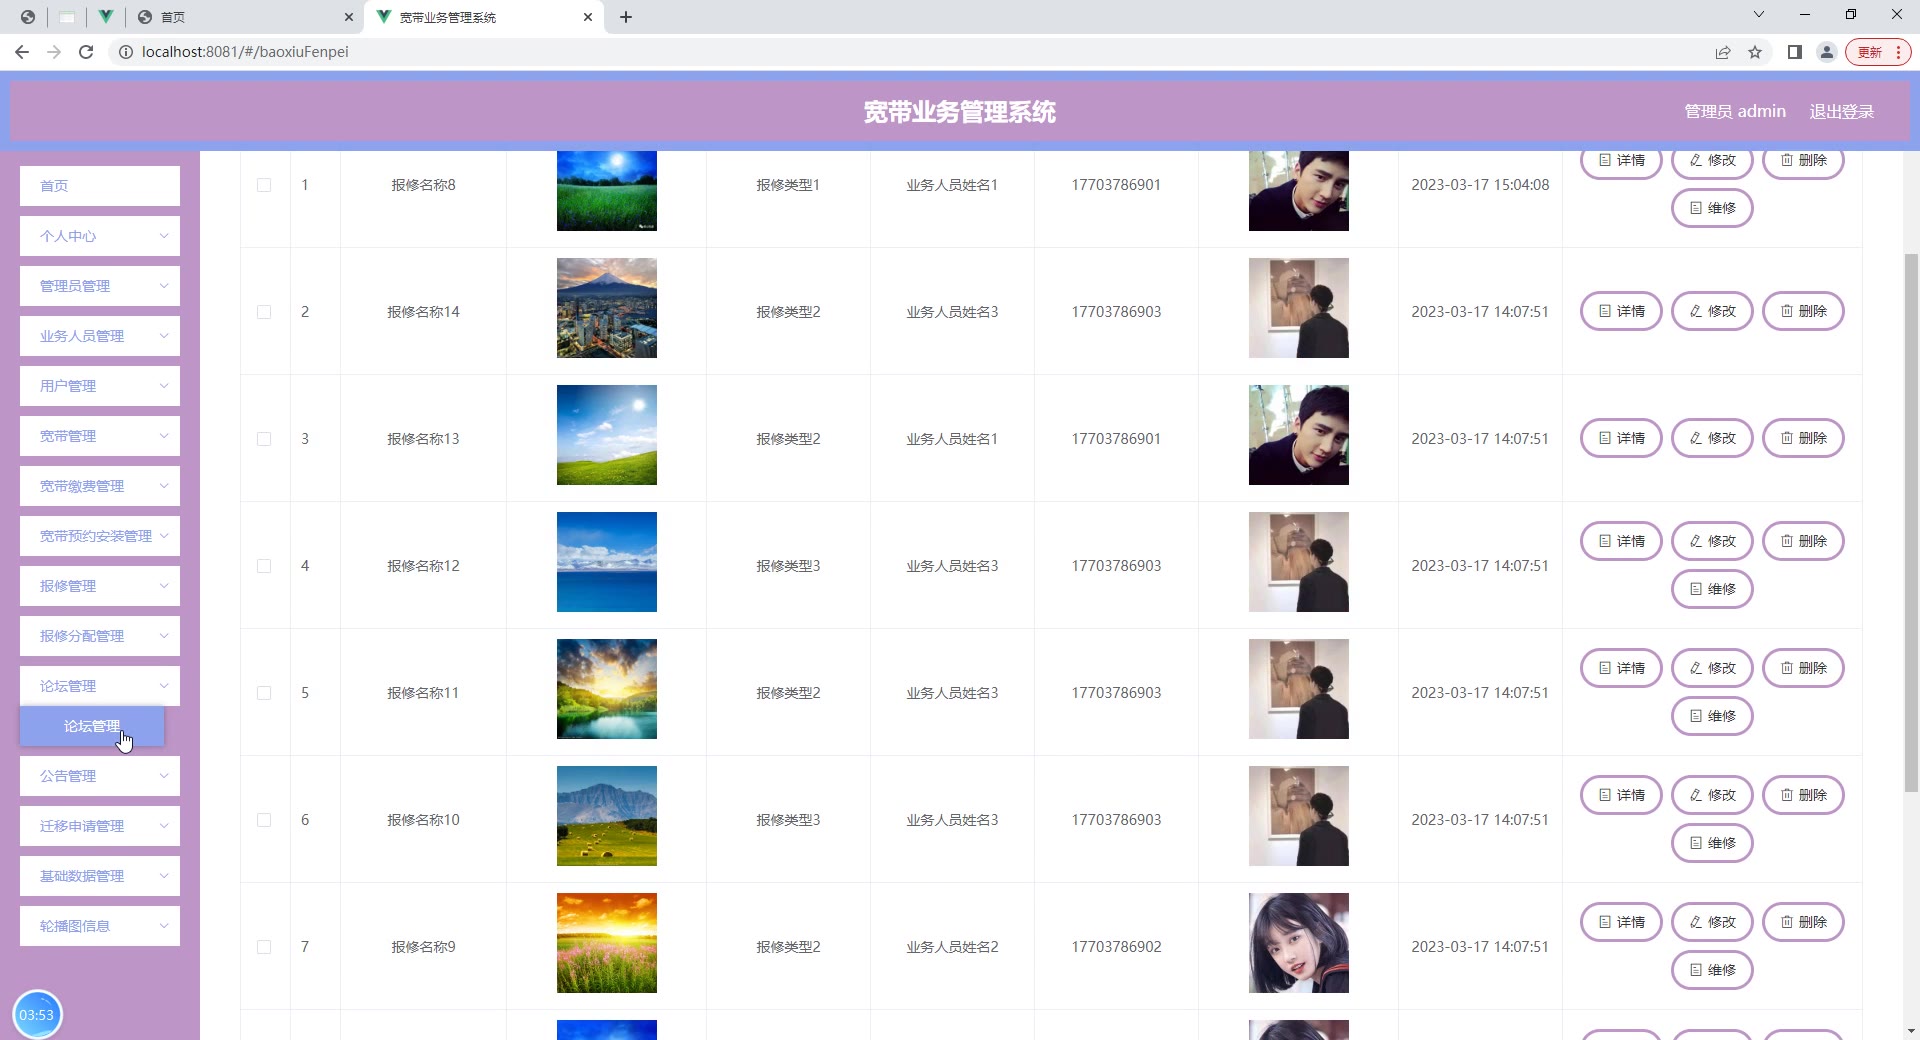The image size is (1920, 1040).
Task: Select checkbox for row 报修名称12
Action: 264,566
